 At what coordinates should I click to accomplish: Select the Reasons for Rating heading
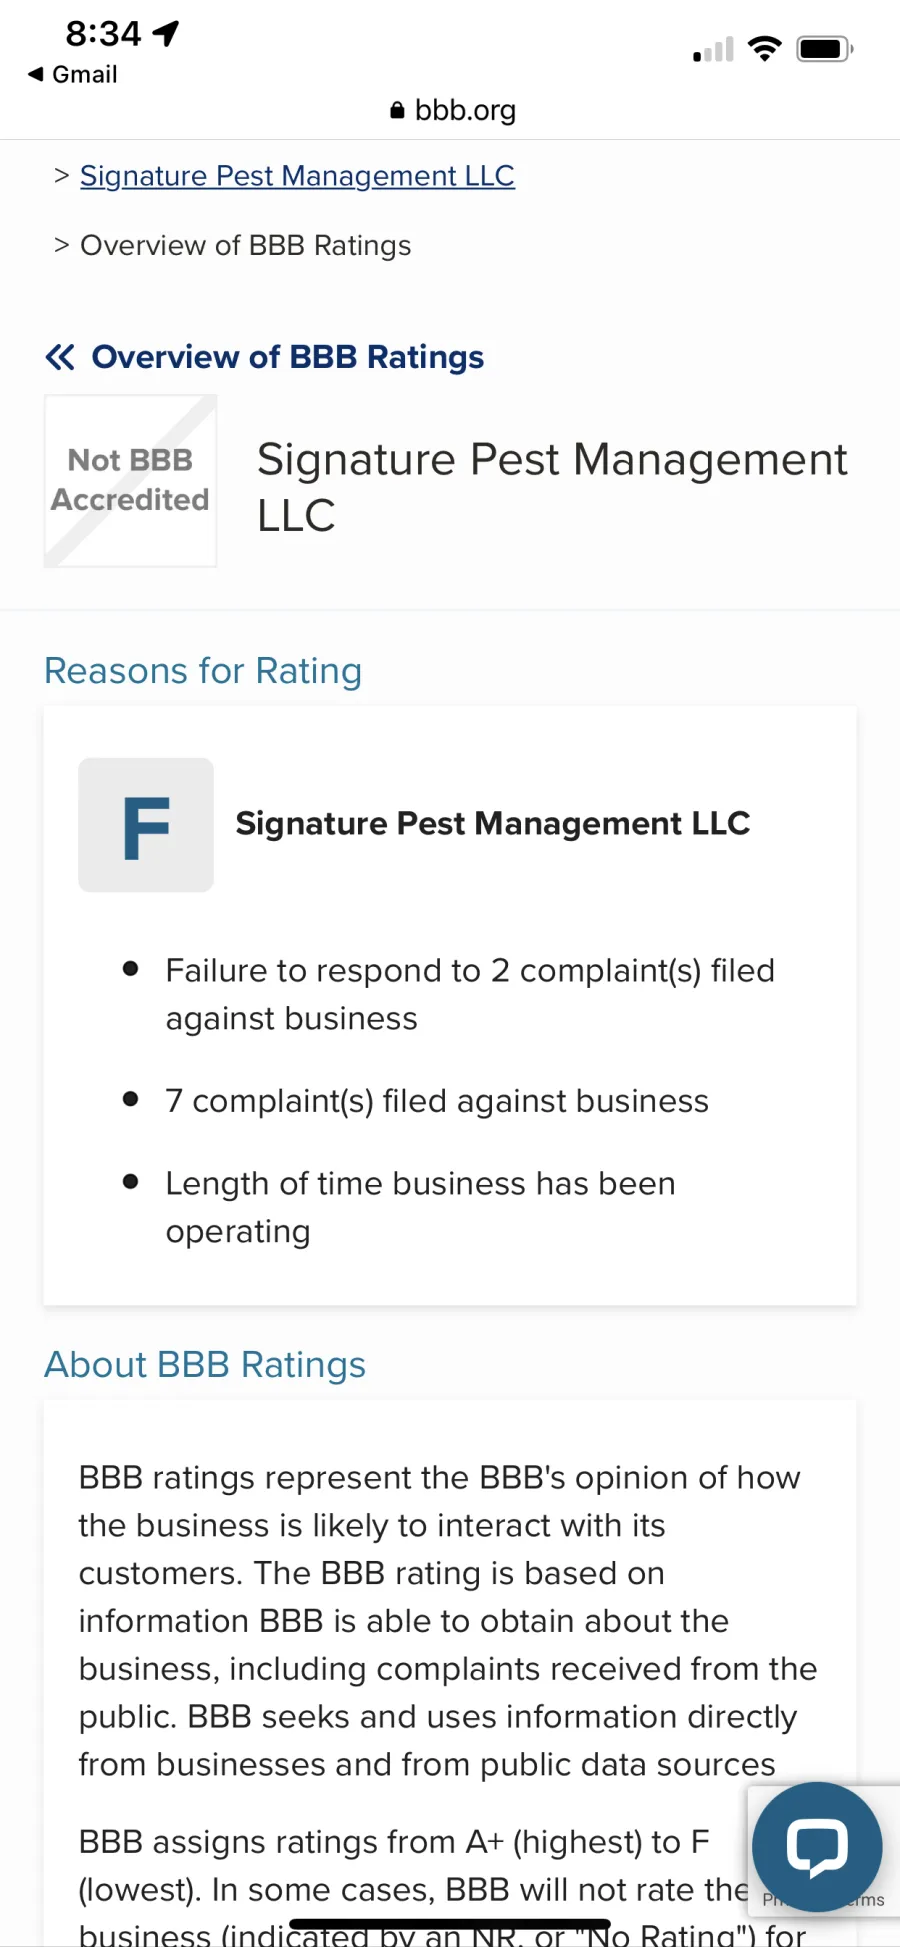click(203, 671)
